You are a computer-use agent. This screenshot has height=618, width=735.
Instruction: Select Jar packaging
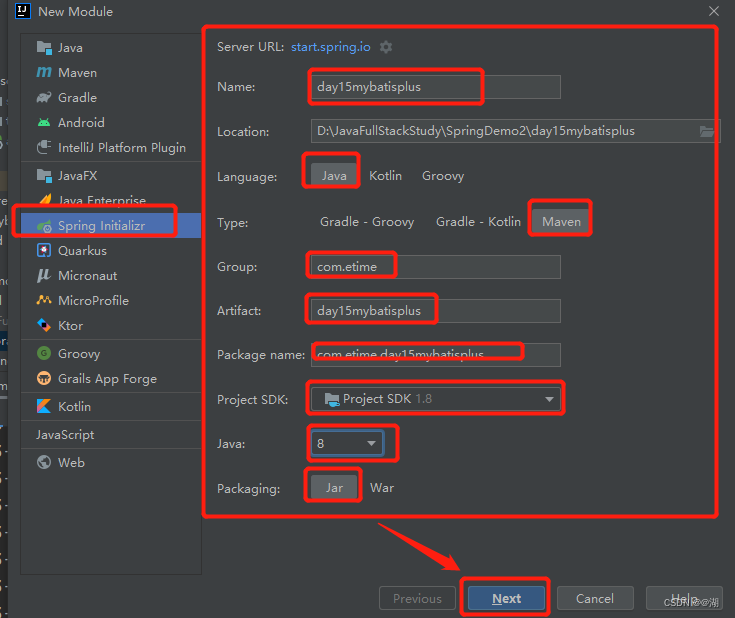334,488
